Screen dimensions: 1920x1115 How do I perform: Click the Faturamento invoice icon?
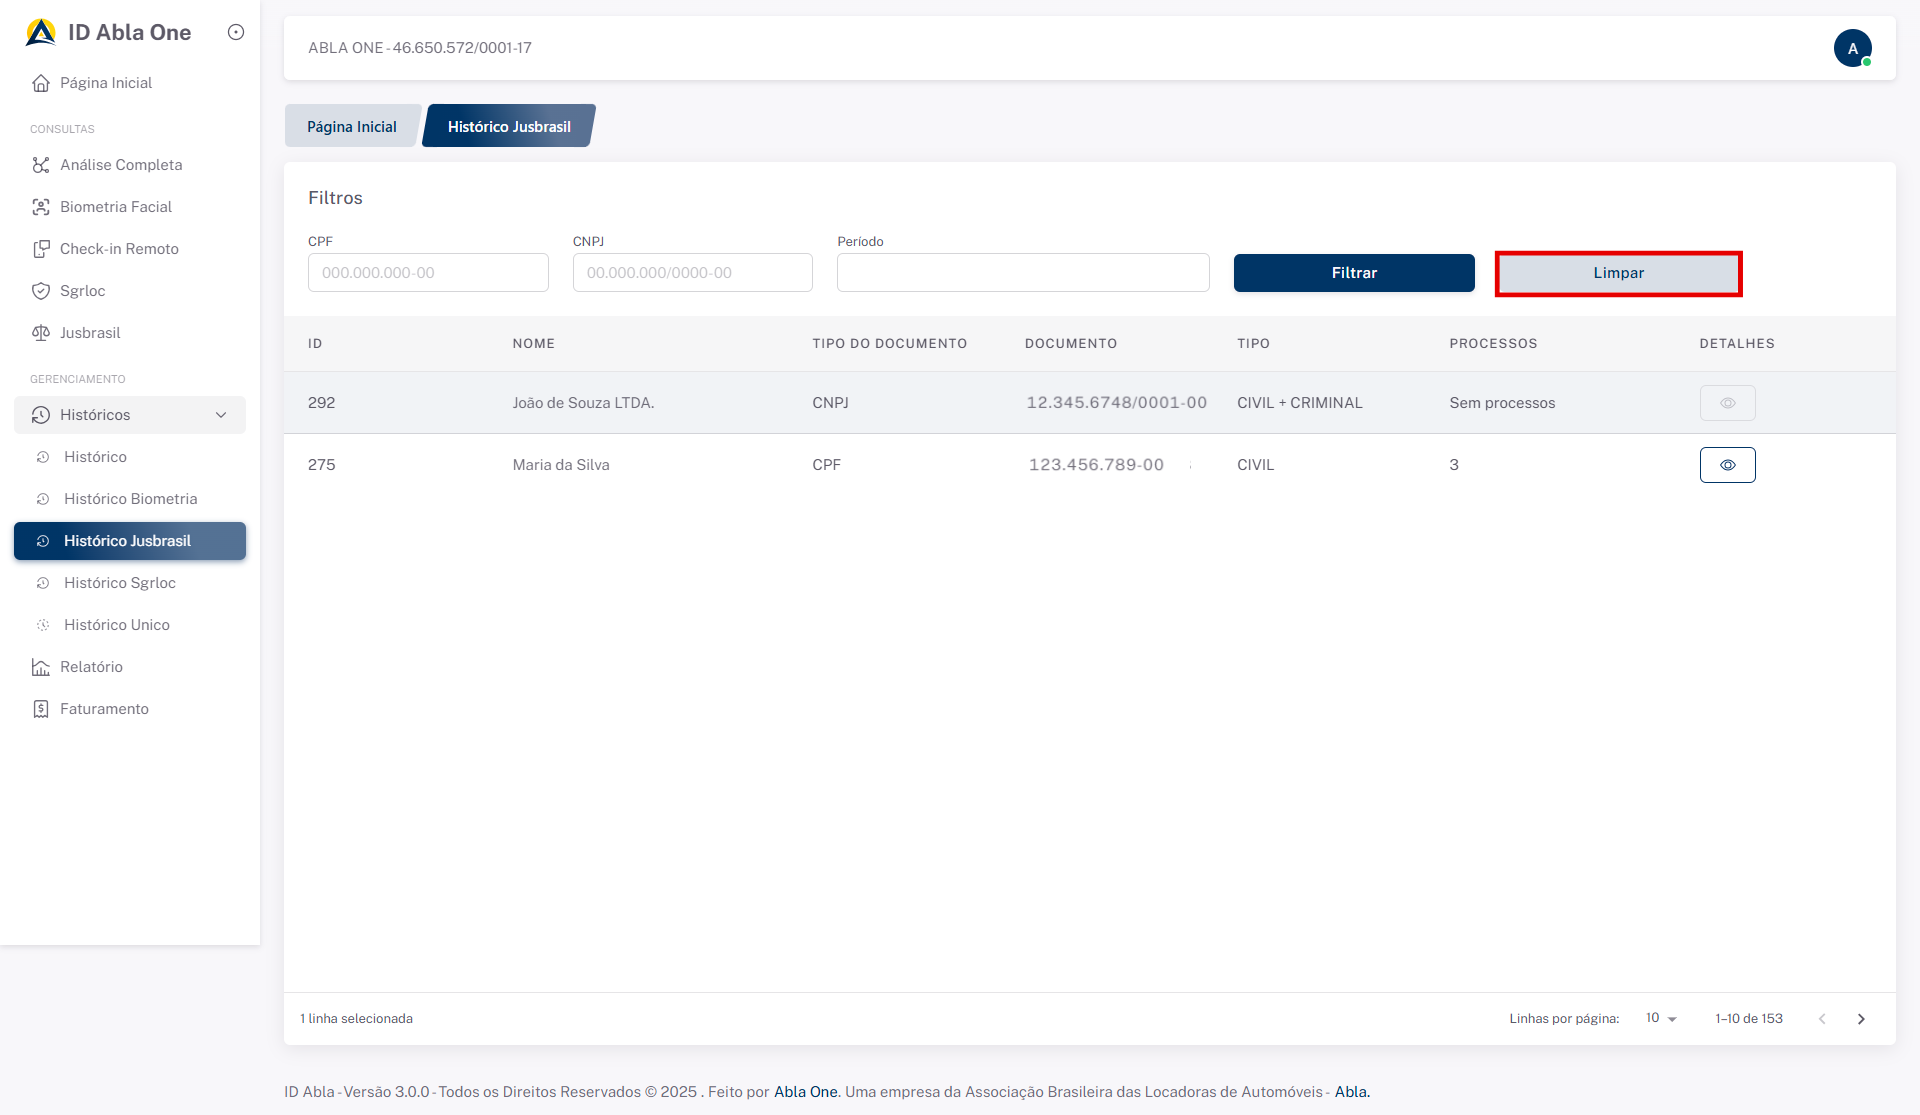pyautogui.click(x=41, y=709)
